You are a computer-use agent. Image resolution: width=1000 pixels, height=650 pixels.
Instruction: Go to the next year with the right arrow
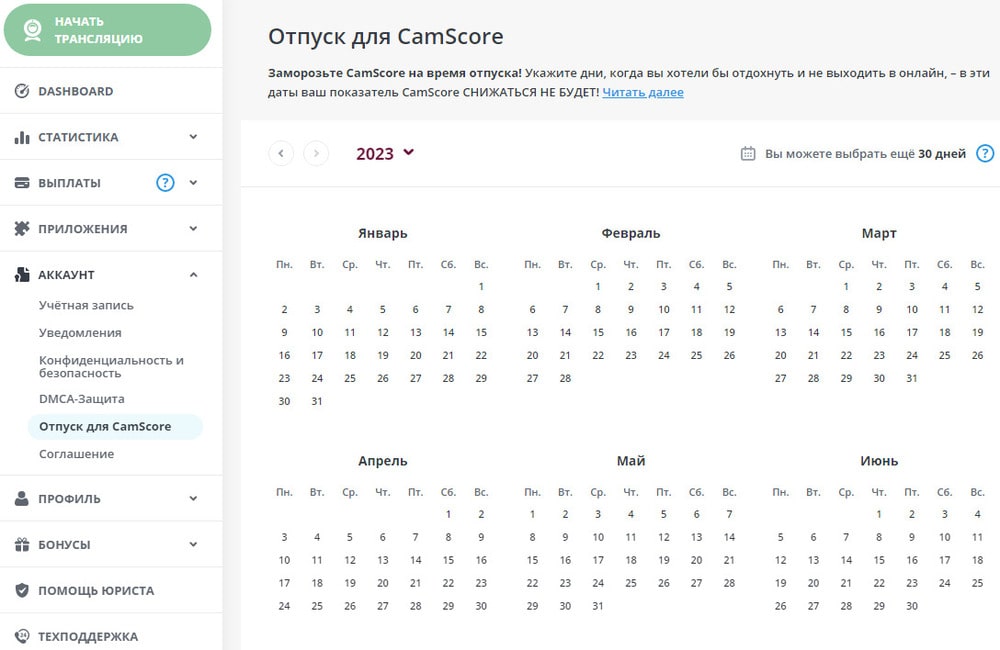pos(316,153)
